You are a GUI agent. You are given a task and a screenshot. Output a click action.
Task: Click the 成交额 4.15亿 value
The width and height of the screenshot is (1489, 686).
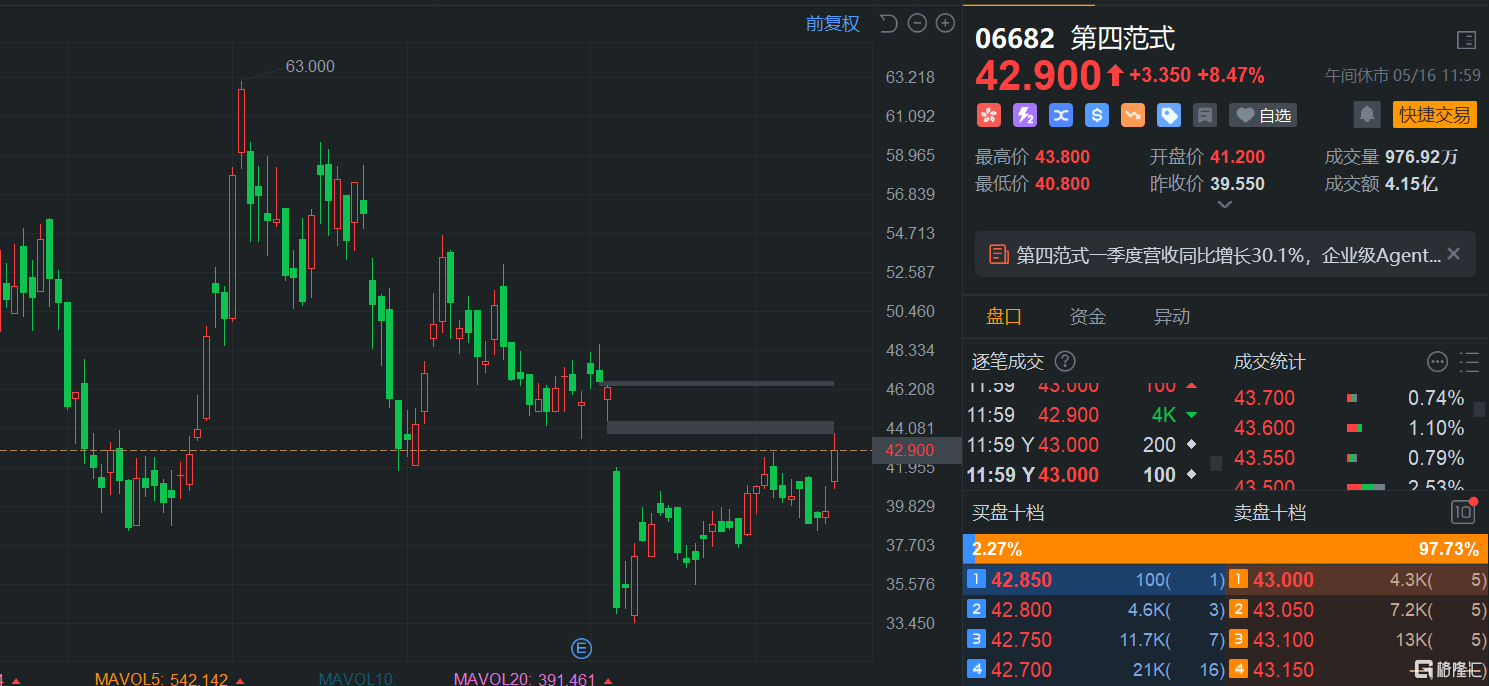pos(1411,184)
